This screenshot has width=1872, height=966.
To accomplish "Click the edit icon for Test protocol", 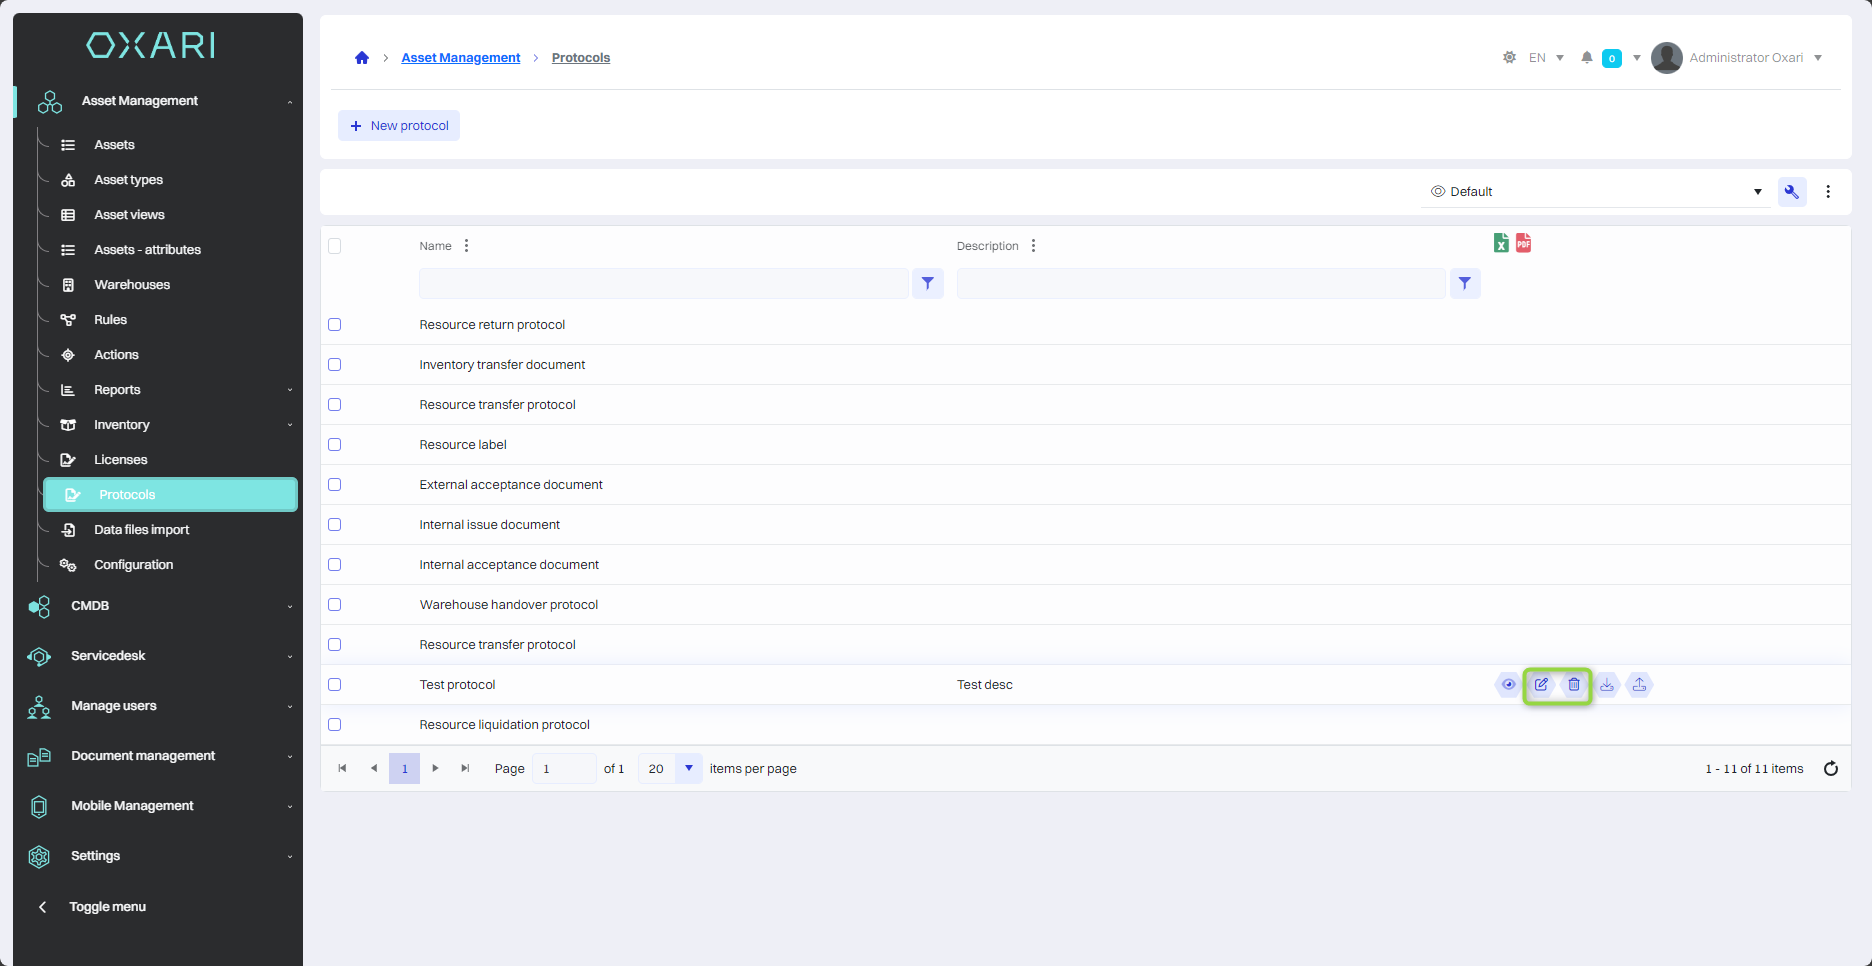I will [x=1541, y=685].
